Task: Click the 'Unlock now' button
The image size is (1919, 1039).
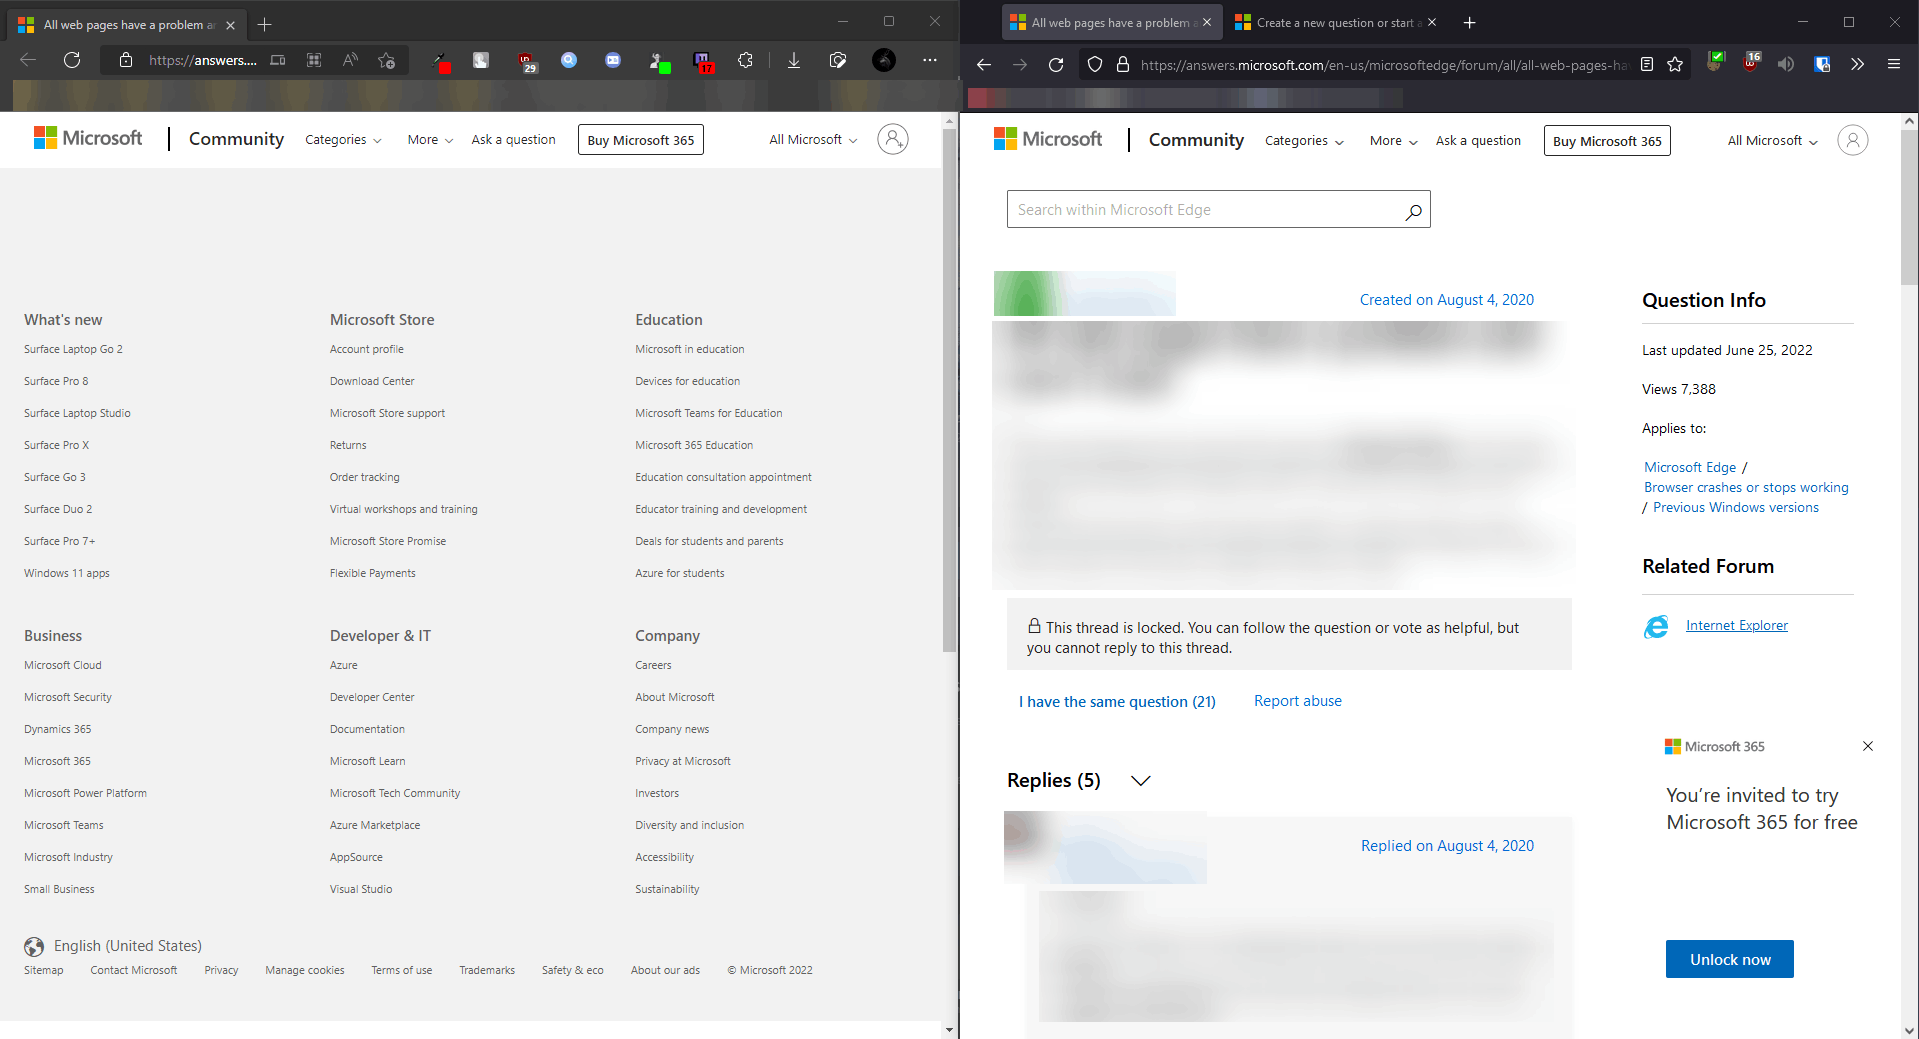Action: click(1730, 959)
